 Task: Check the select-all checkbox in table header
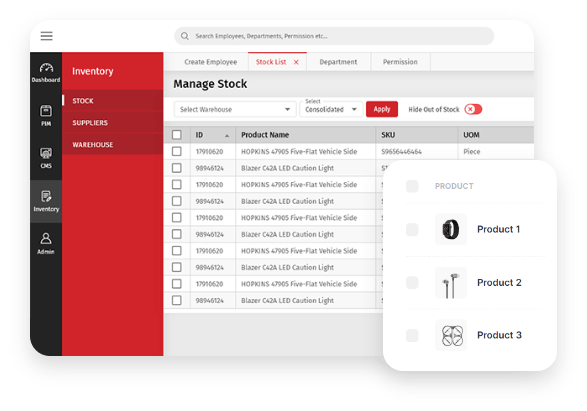[x=177, y=135]
